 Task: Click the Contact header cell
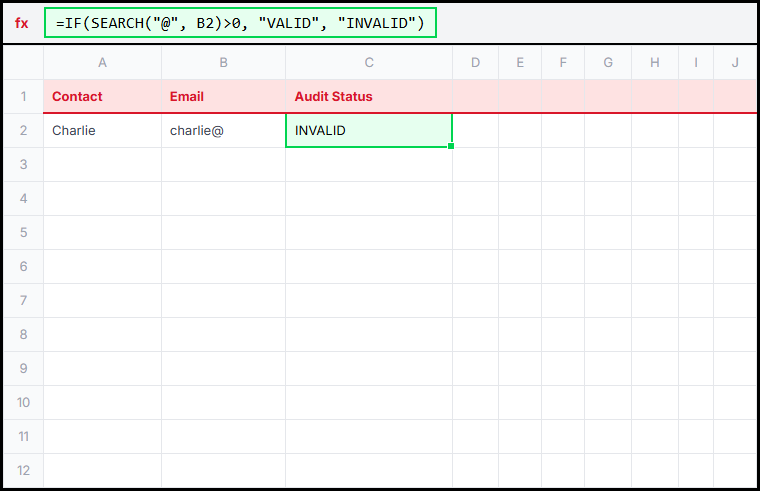click(102, 97)
